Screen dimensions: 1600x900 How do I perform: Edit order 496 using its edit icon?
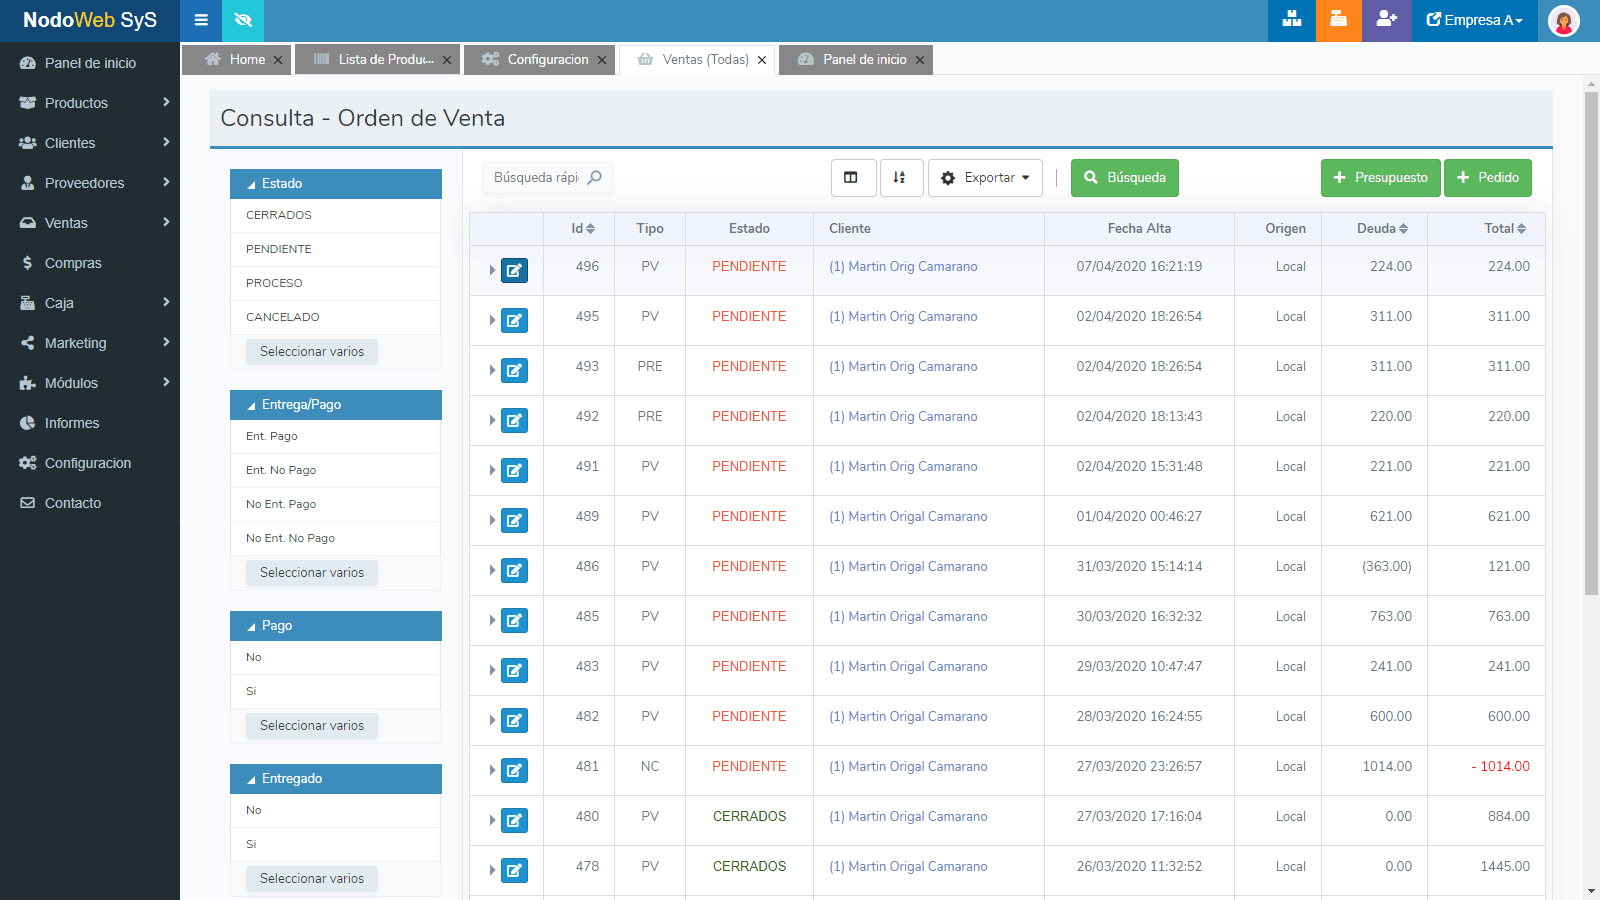tap(514, 270)
